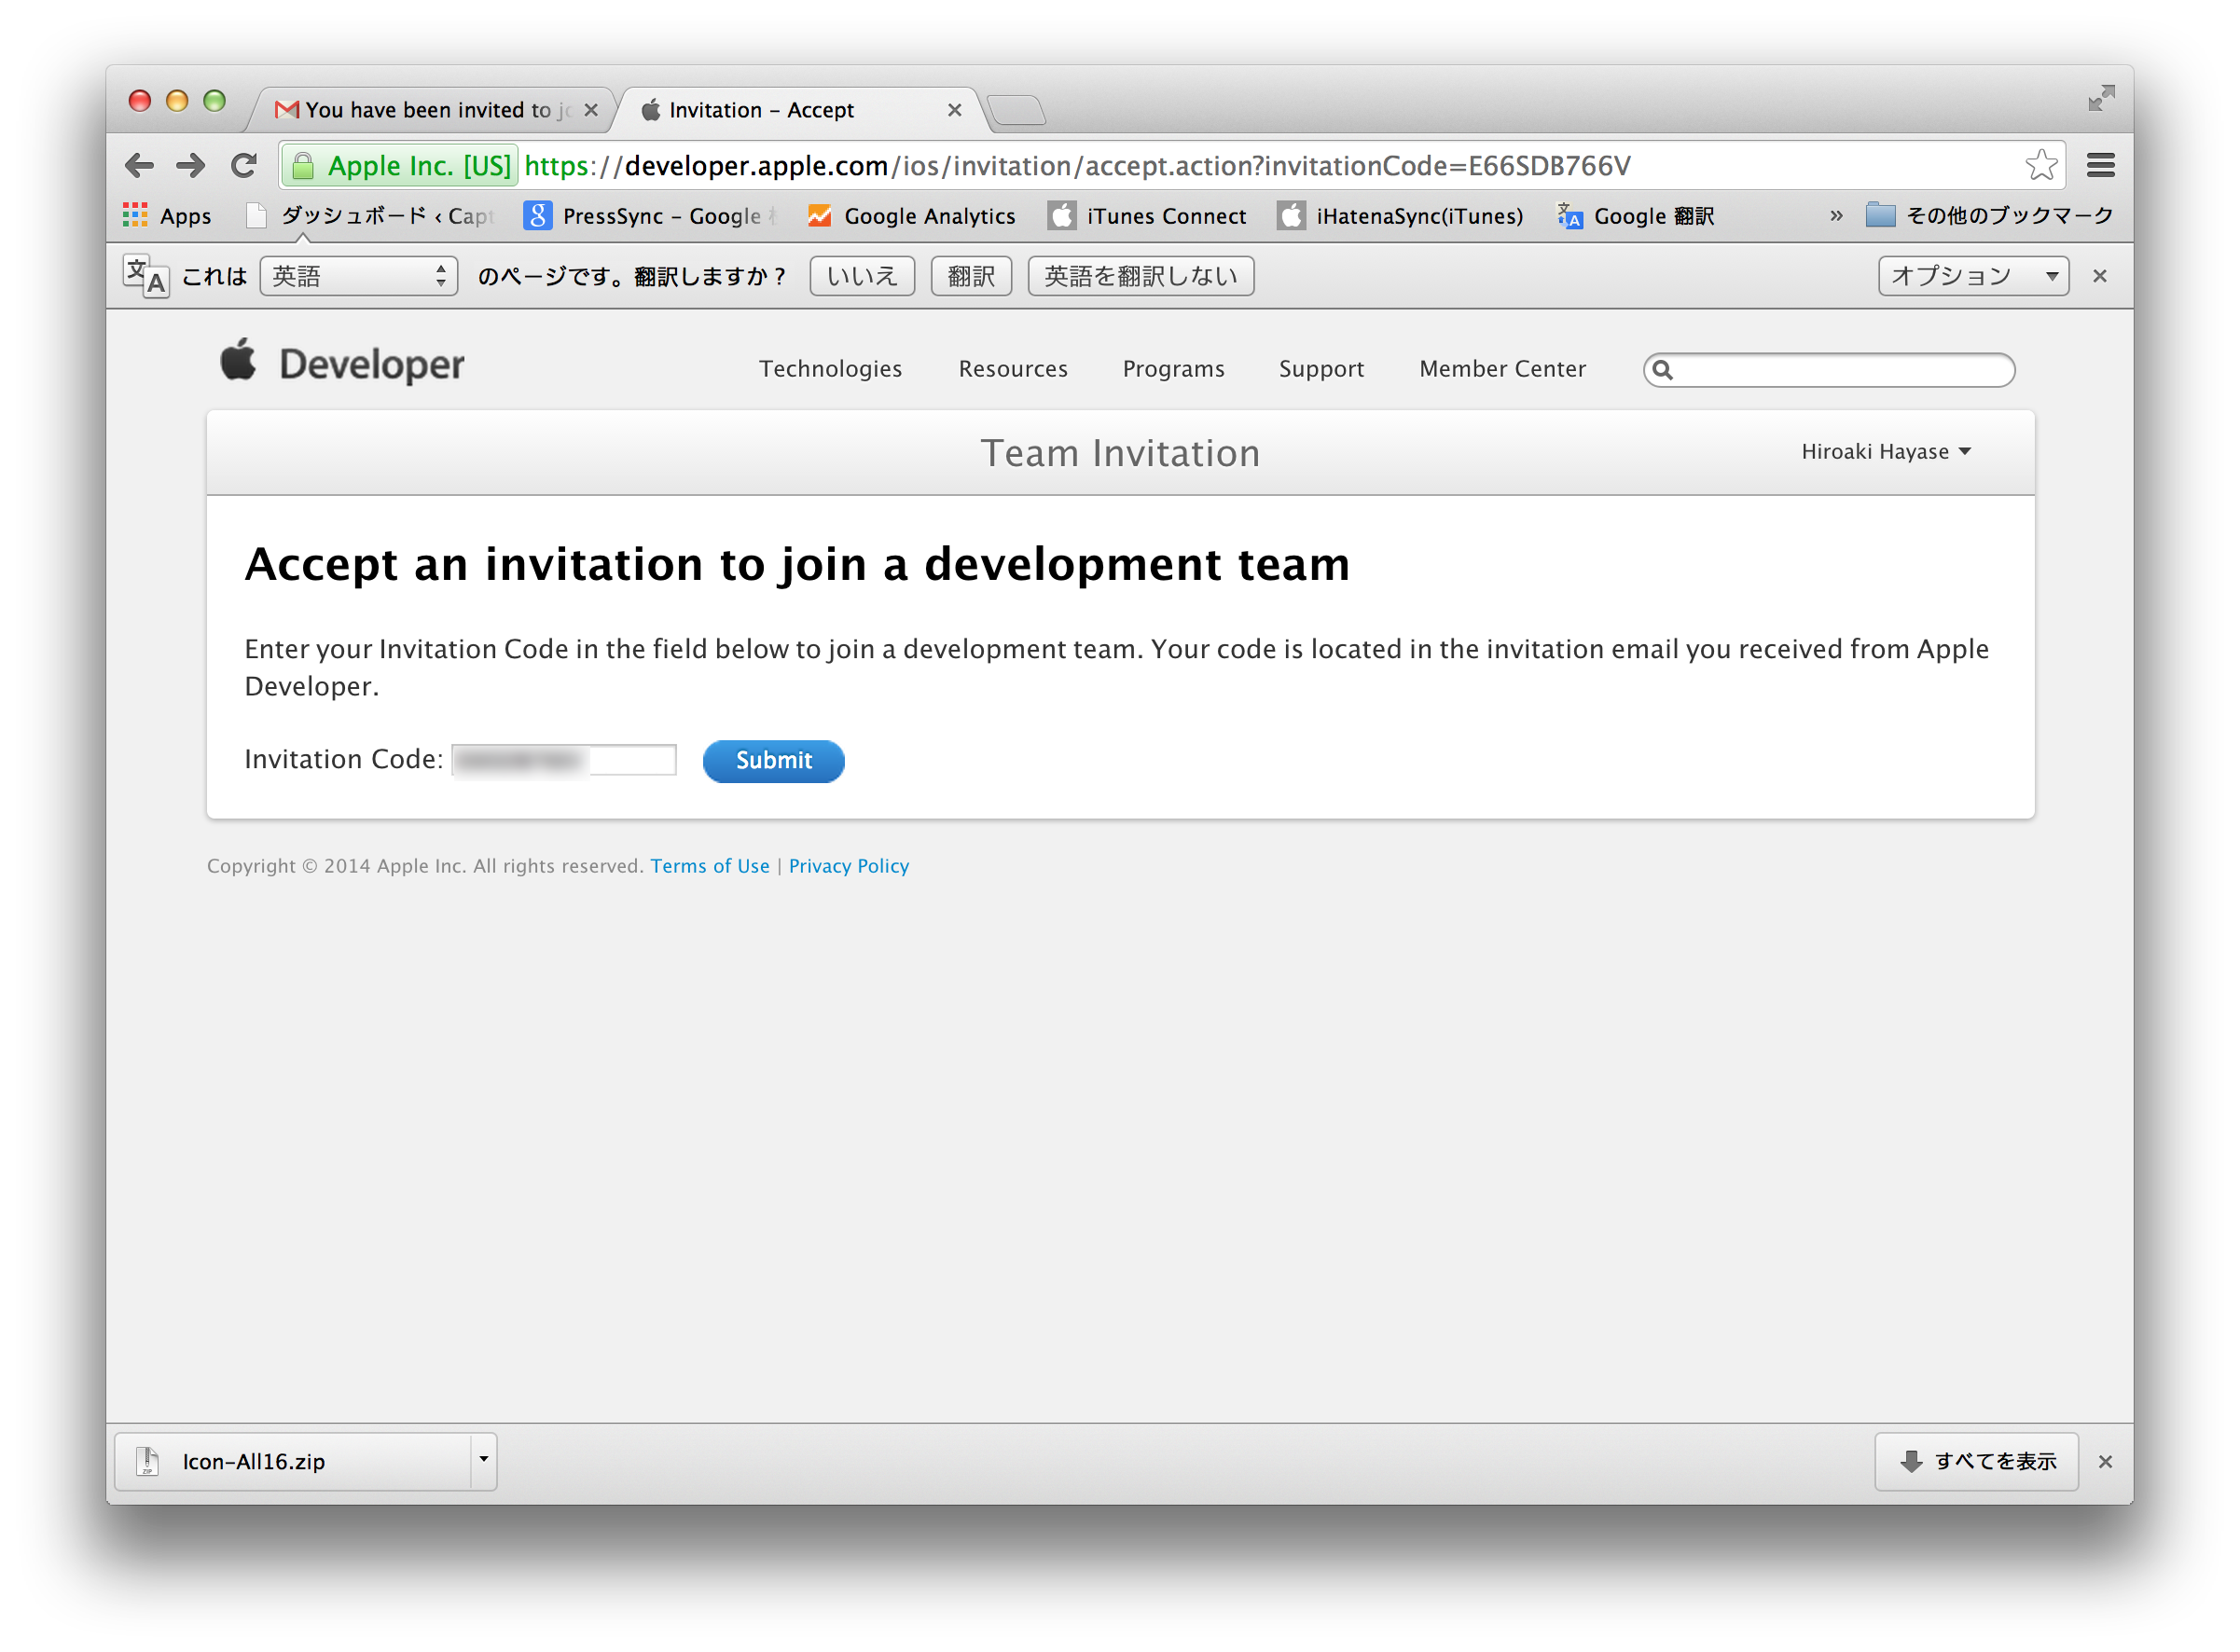Open the Chrome hamburger menu
Image resolution: width=2240 pixels, height=1652 pixels.
point(2100,165)
